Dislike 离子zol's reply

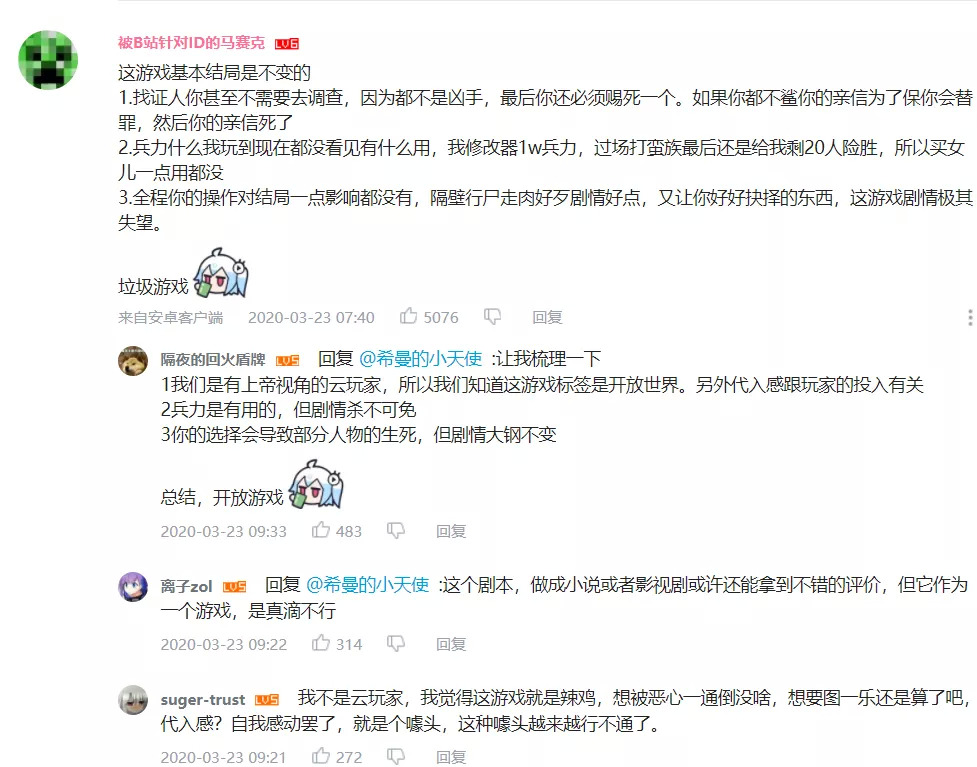pos(396,644)
